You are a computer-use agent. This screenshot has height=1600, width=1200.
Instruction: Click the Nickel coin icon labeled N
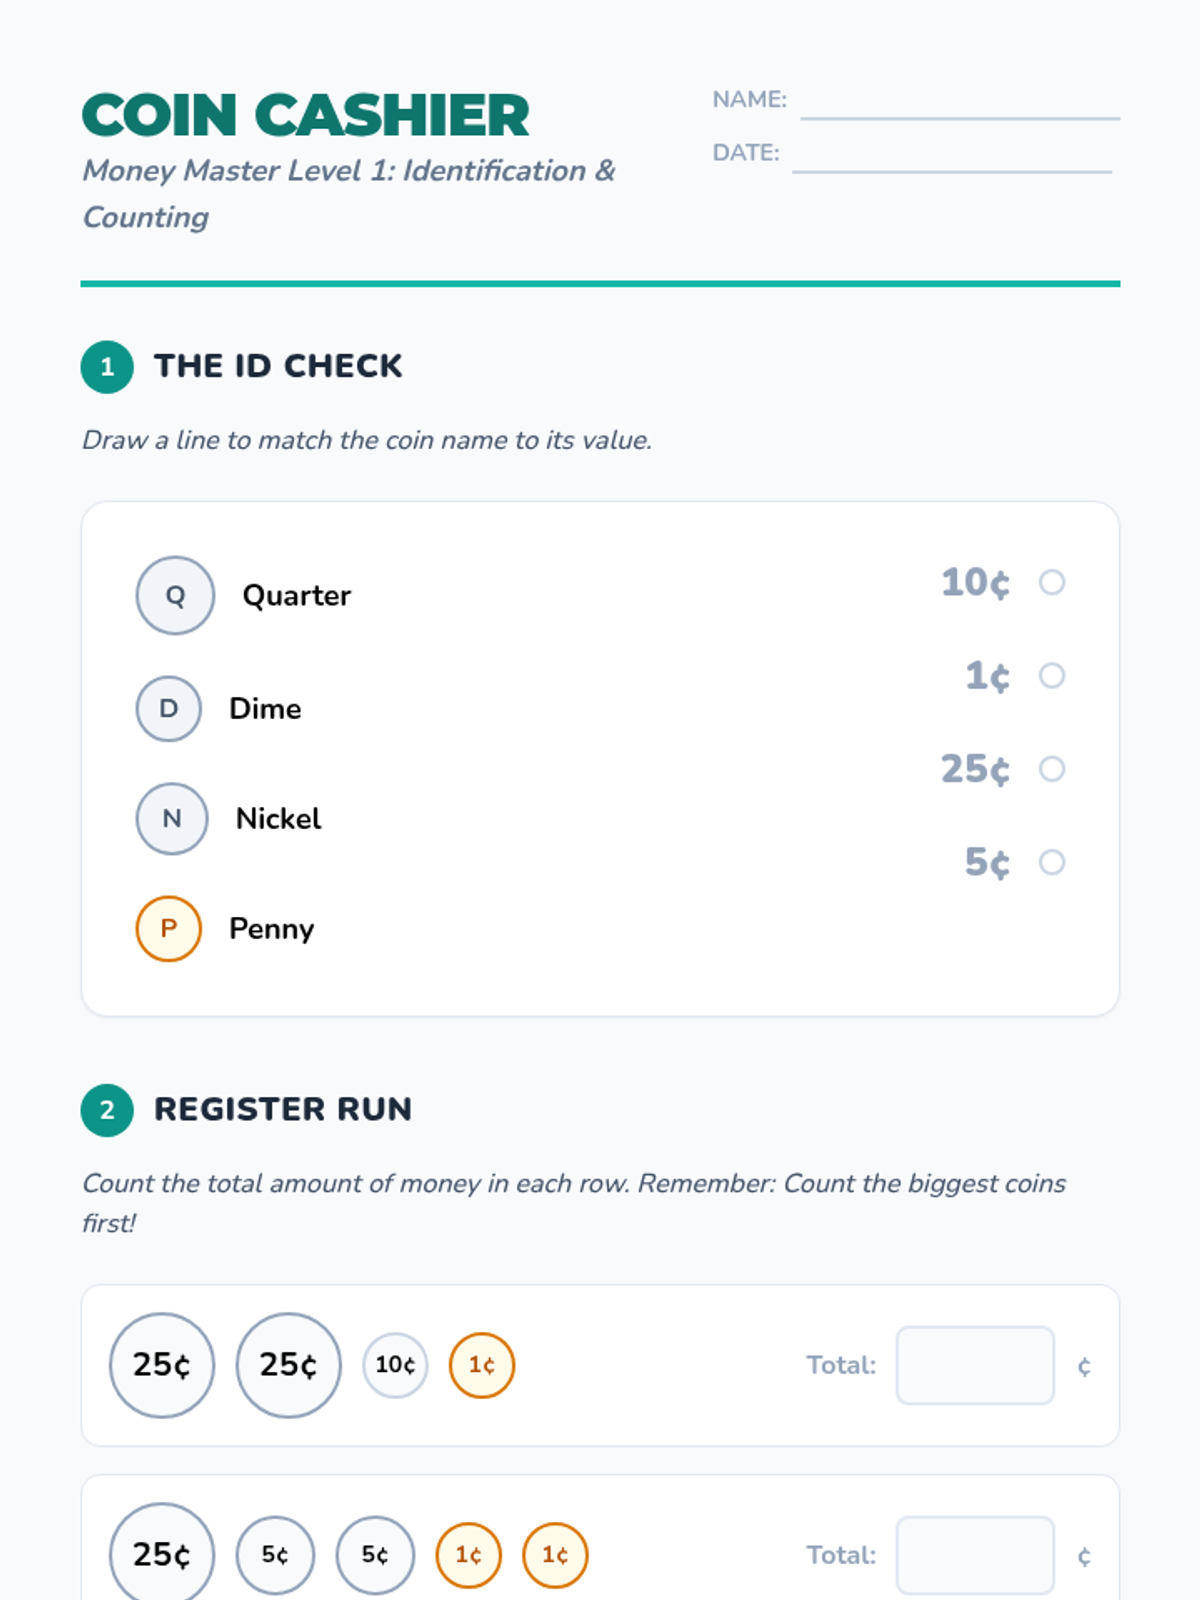172,818
